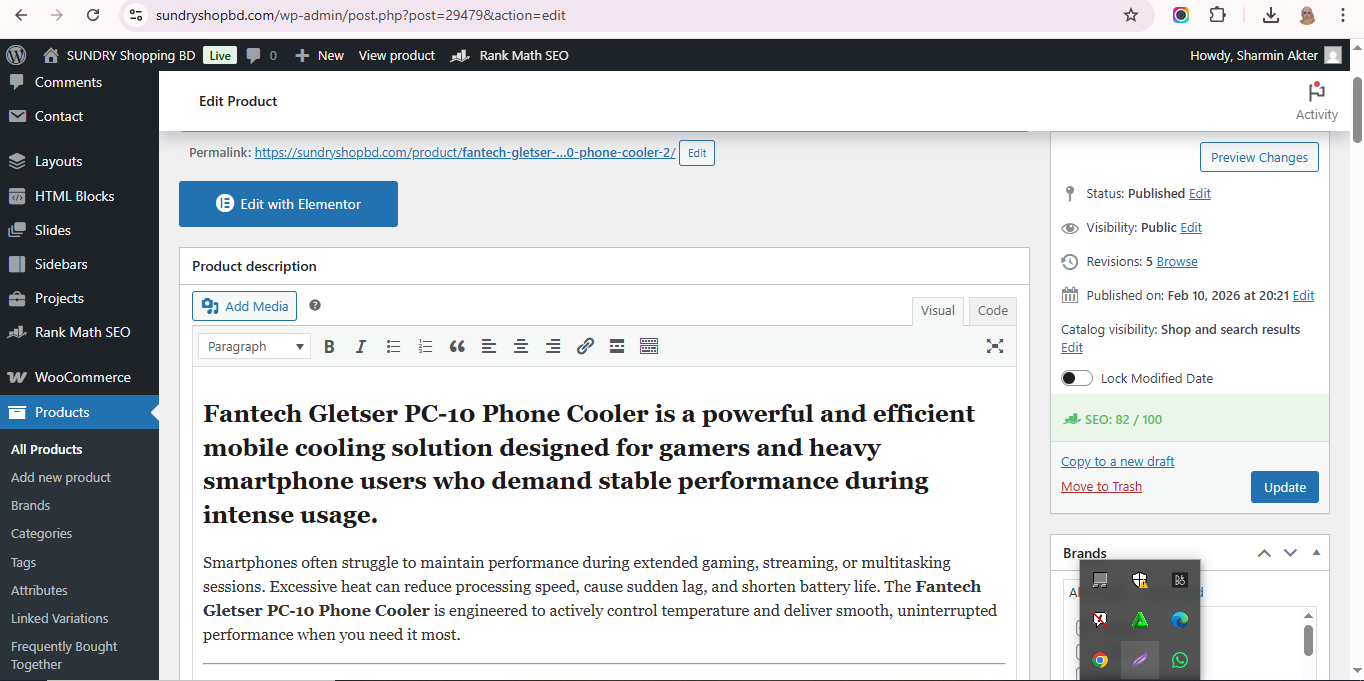Click the green triangle tray icon
This screenshot has height=681, width=1364.
[x=1140, y=620]
